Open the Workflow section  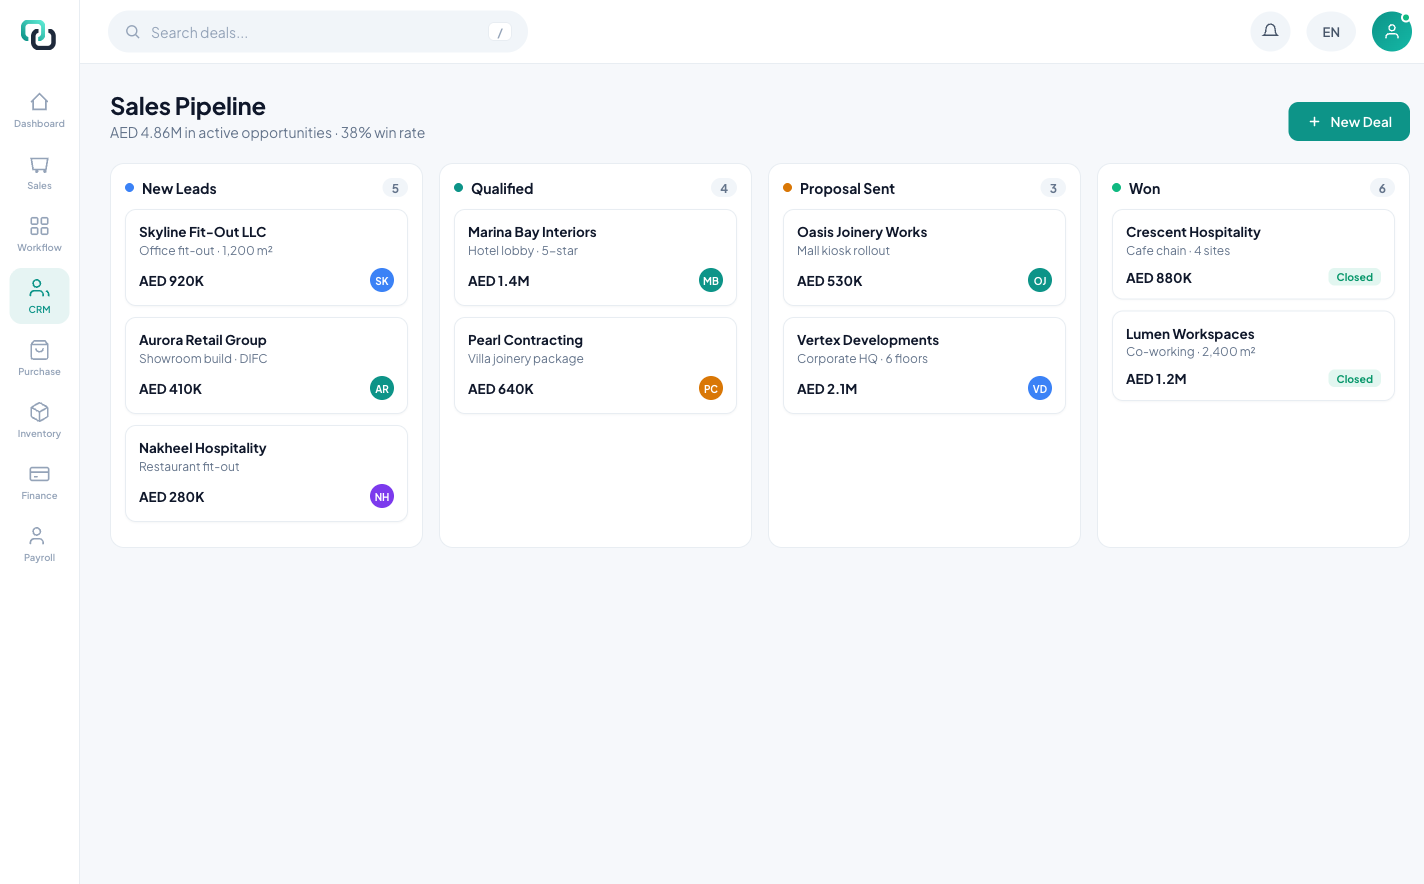pos(39,234)
